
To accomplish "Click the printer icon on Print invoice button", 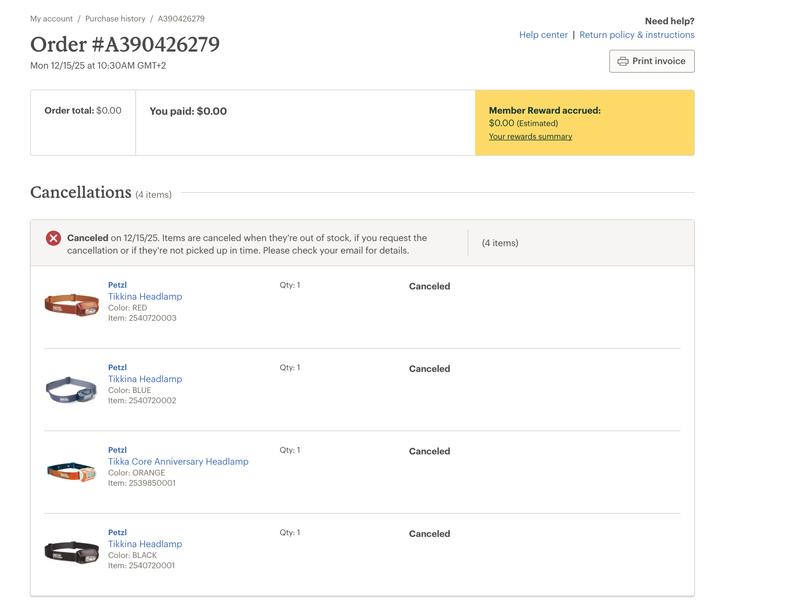I will tap(622, 60).
